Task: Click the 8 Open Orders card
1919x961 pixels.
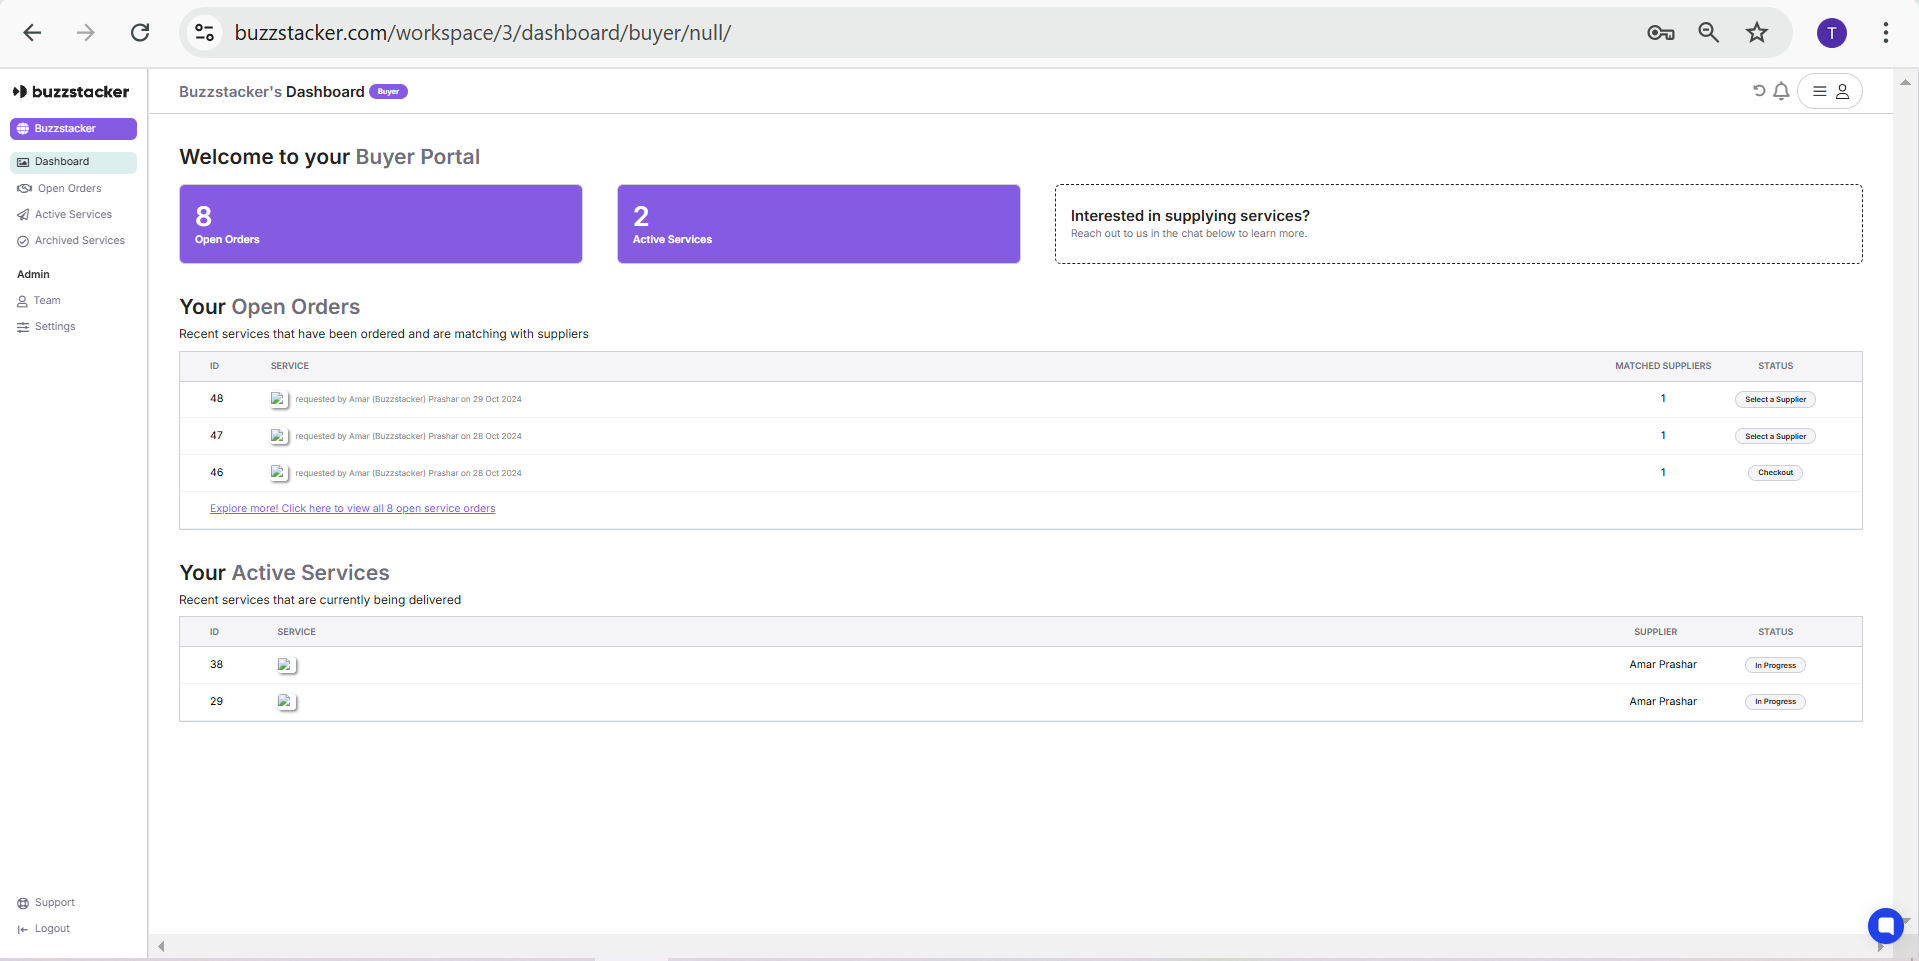Action: pos(381,224)
